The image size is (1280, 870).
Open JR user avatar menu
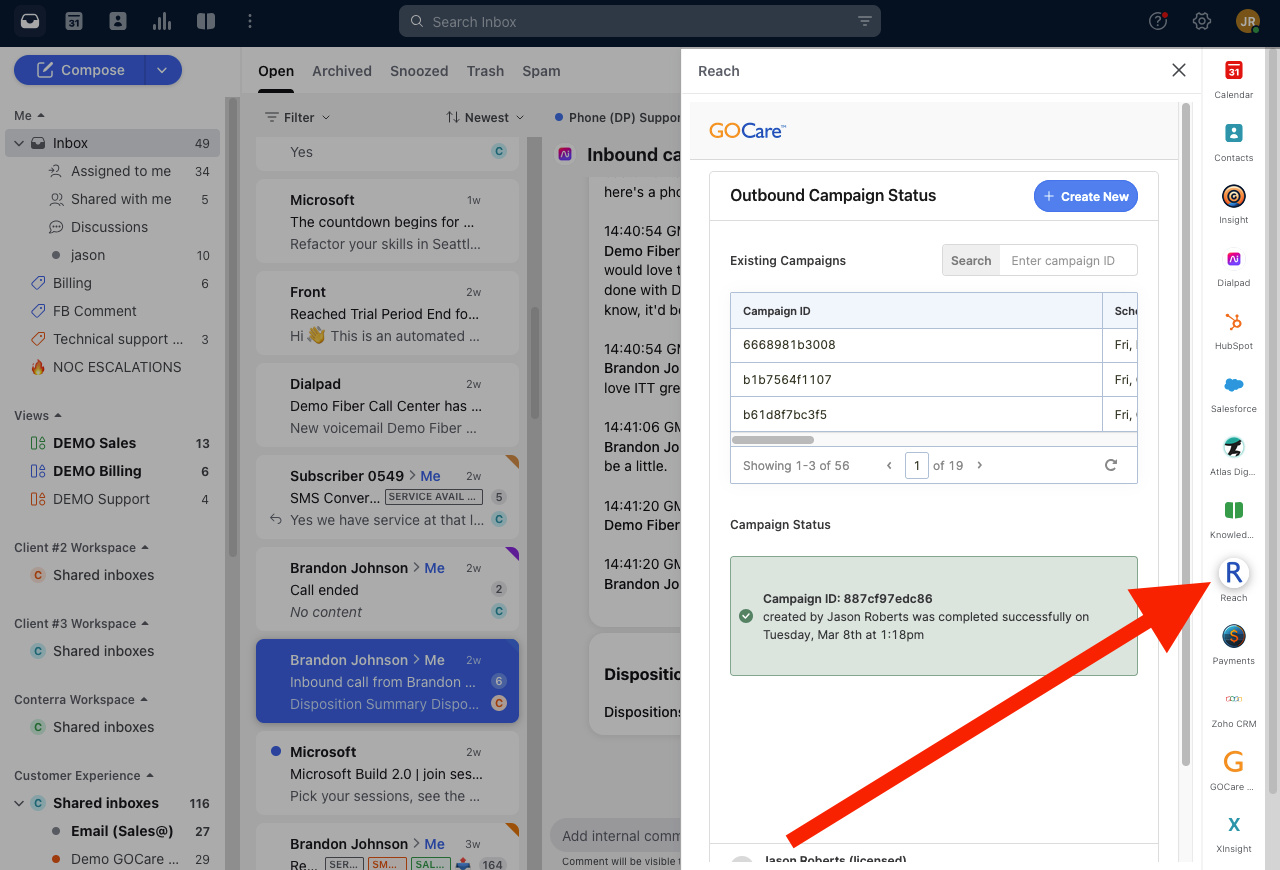click(x=1247, y=21)
